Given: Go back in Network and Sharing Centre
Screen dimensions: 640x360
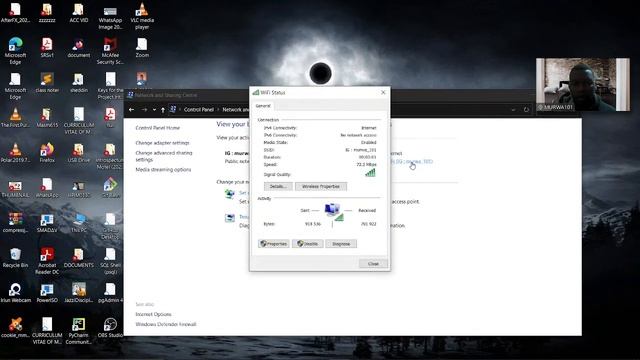Looking at the screenshot, I should 131,109.
